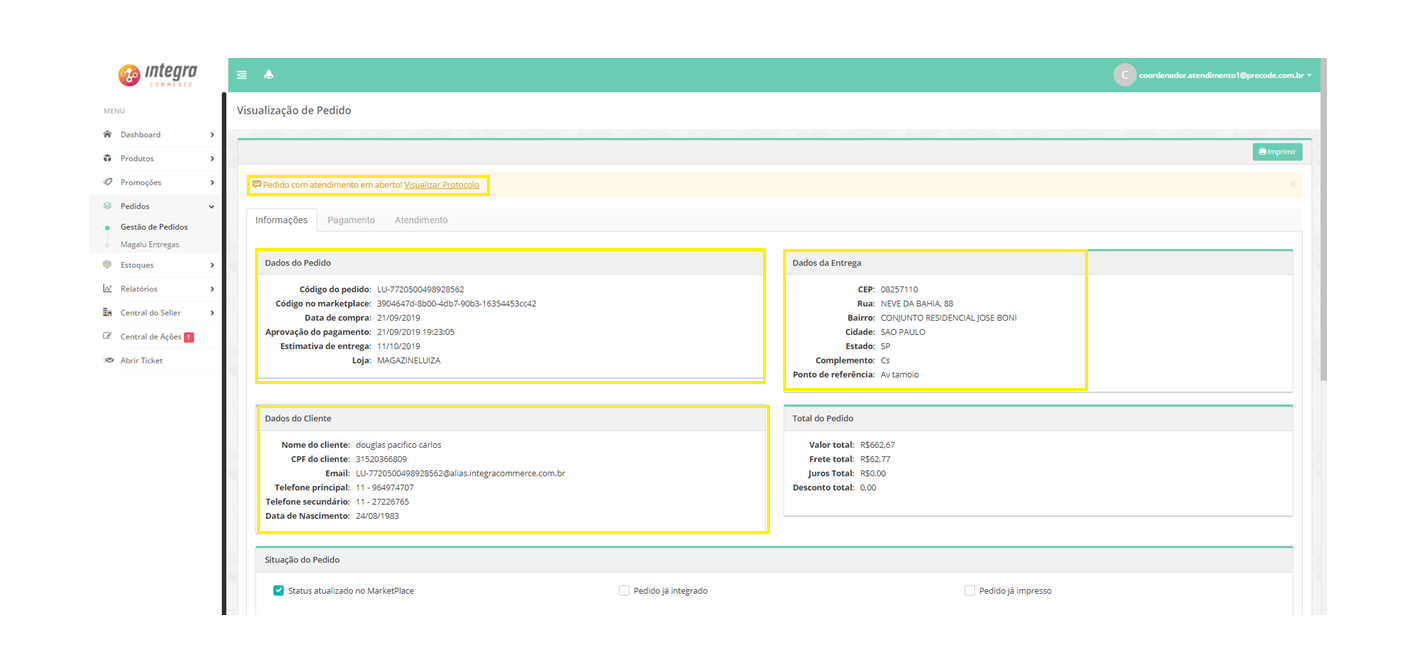Click the customer alias email address
Image resolution: width=1416 pixels, height=672 pixels.
tap(460, 473)
